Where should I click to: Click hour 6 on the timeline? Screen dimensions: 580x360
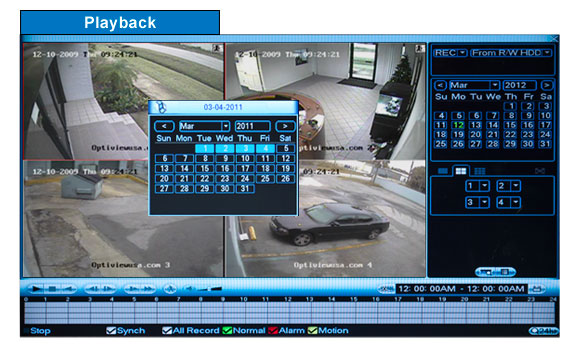156,299
